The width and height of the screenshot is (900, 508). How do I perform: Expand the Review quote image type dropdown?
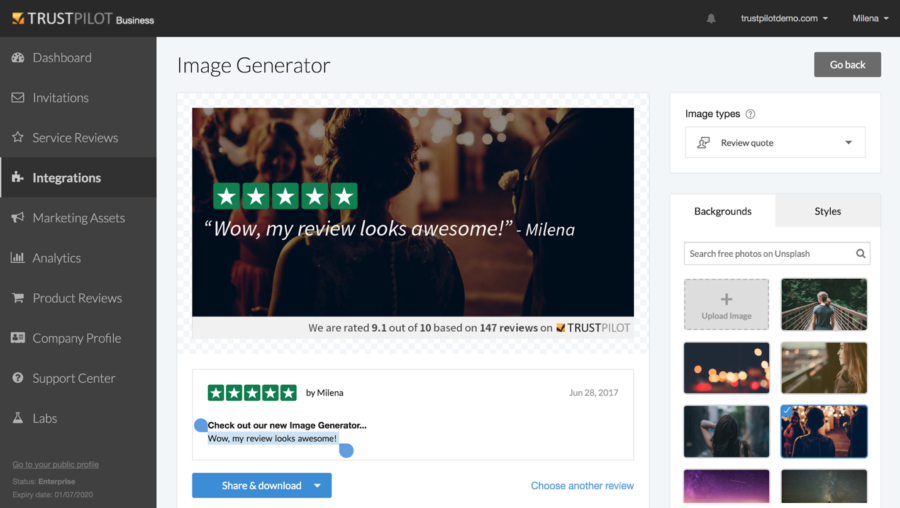coord(775,142)
